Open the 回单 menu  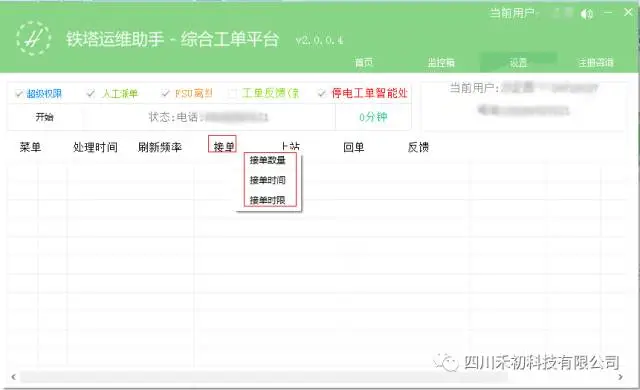tap(353, 147)
